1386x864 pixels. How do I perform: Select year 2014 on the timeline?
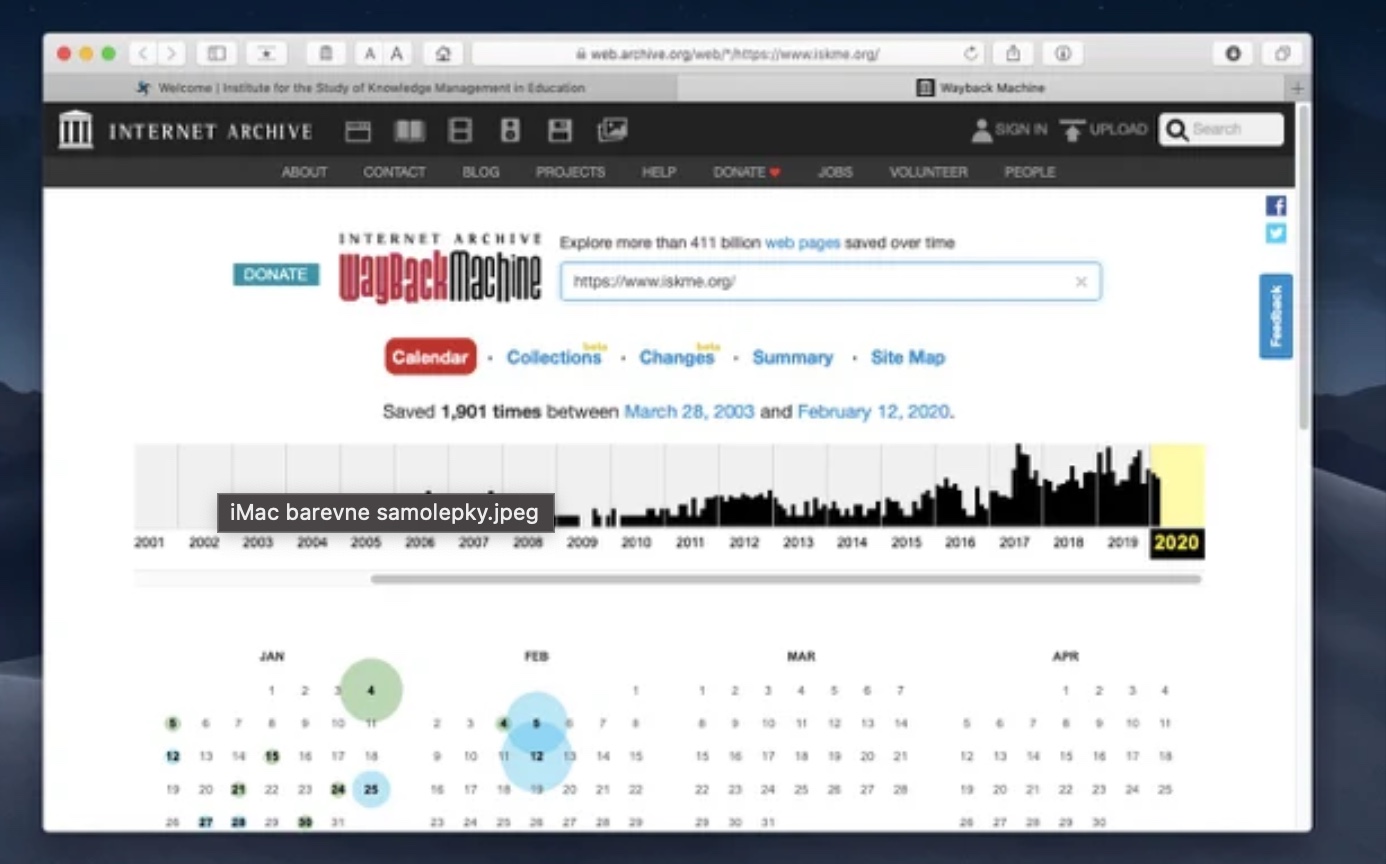pyautogui.click(x=852, y=543)
